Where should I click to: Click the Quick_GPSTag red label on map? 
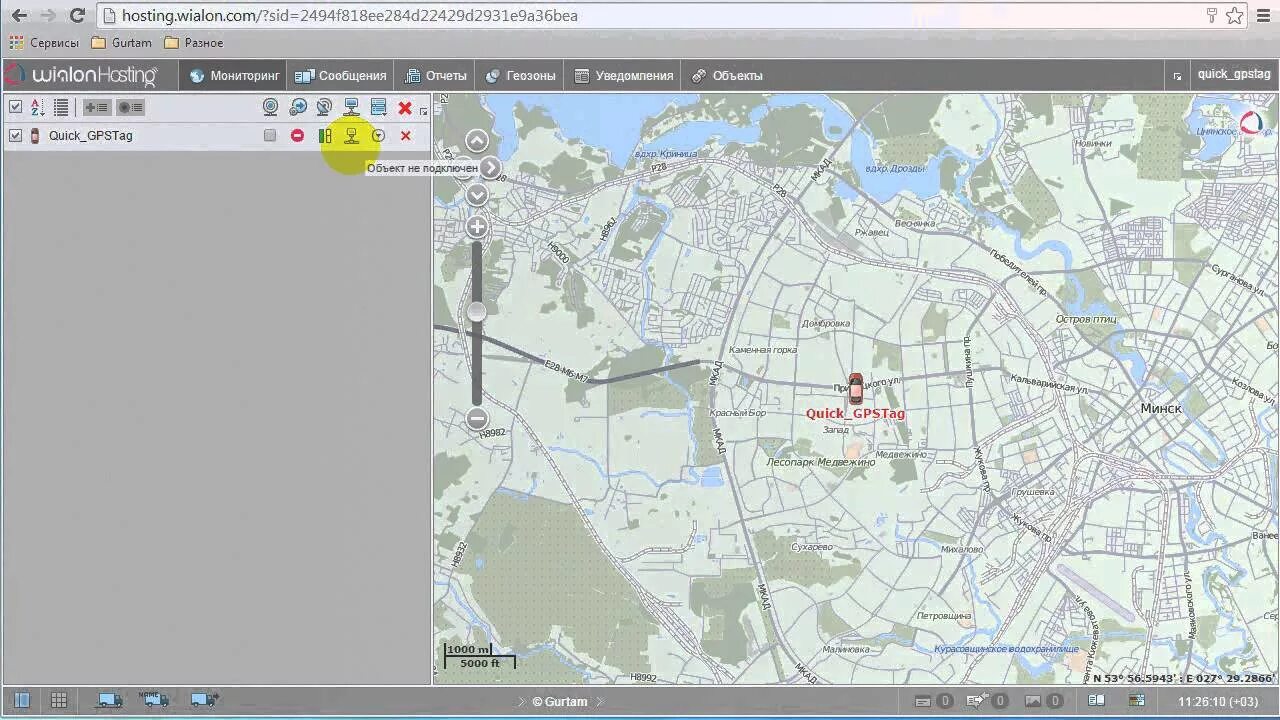click(855, 413)
